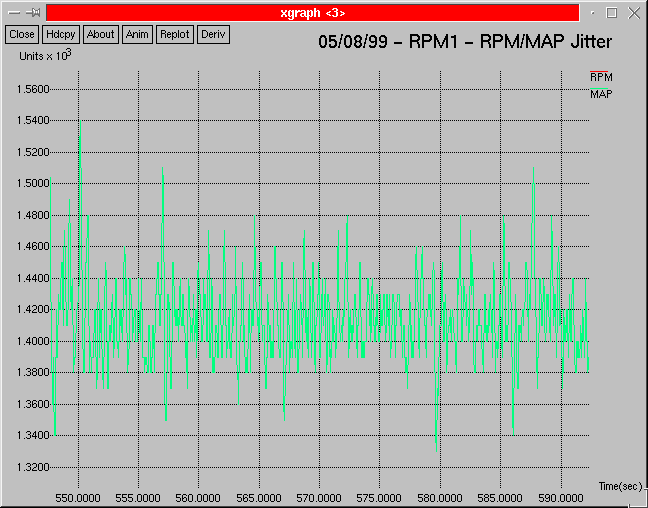This screenshot has width=648, height=508.
Task: Click the 1.3600 y-axis value
Action: [x=33, y=404]
